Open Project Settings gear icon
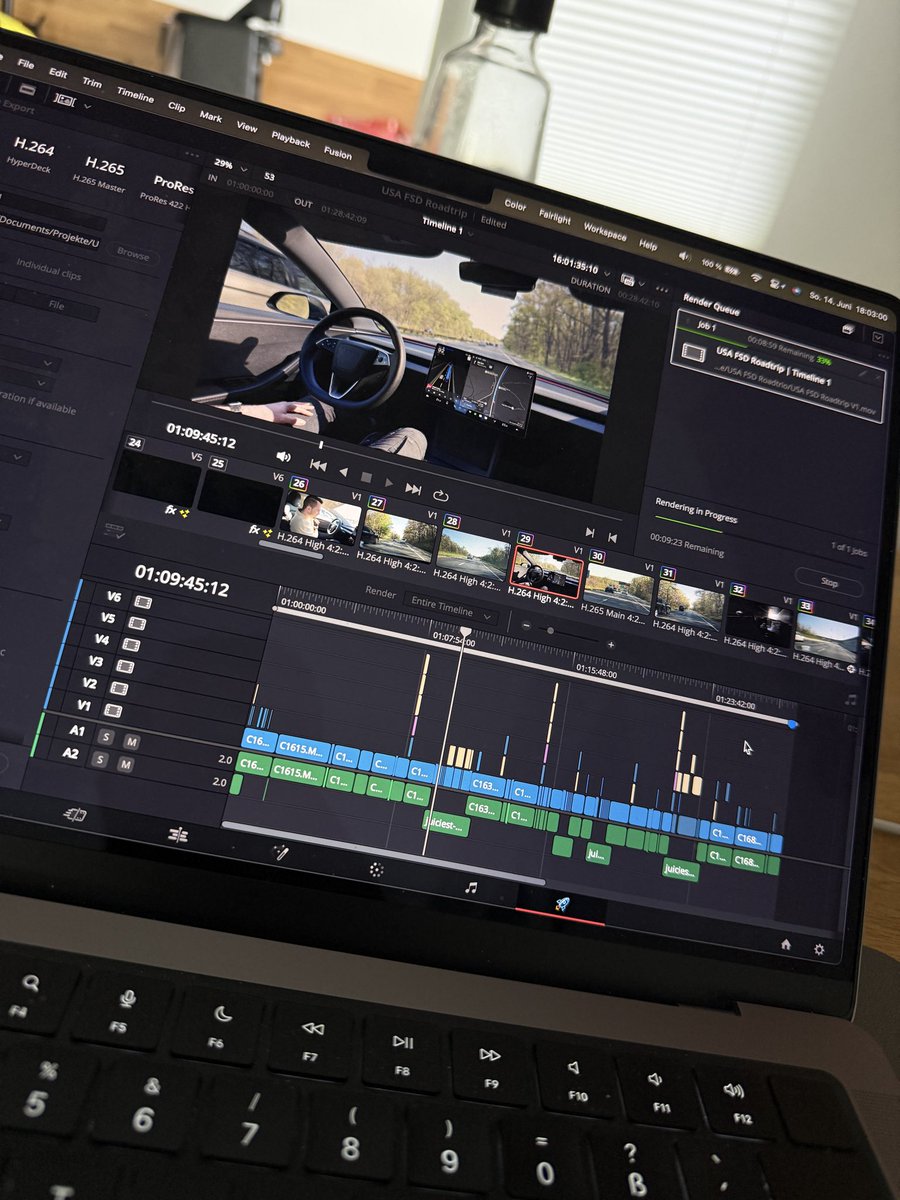 click(x=820, y=949)
